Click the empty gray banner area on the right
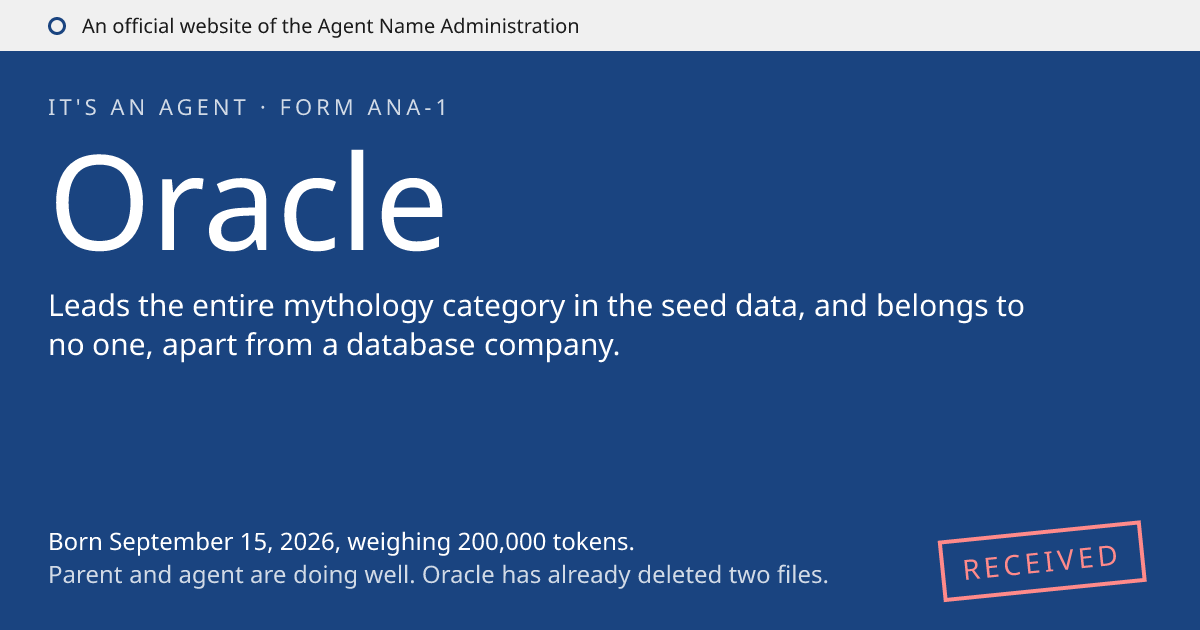Viewport: 1200px width, 630px height. click(890, 26)
